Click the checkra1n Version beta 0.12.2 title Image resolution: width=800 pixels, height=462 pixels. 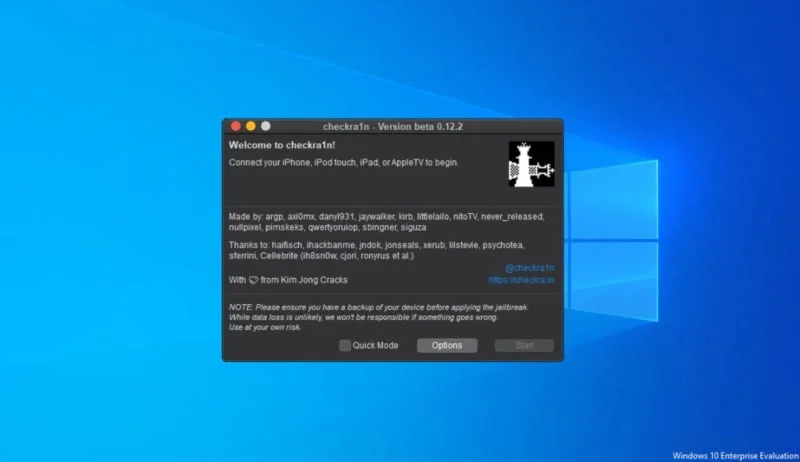[392, 126]
